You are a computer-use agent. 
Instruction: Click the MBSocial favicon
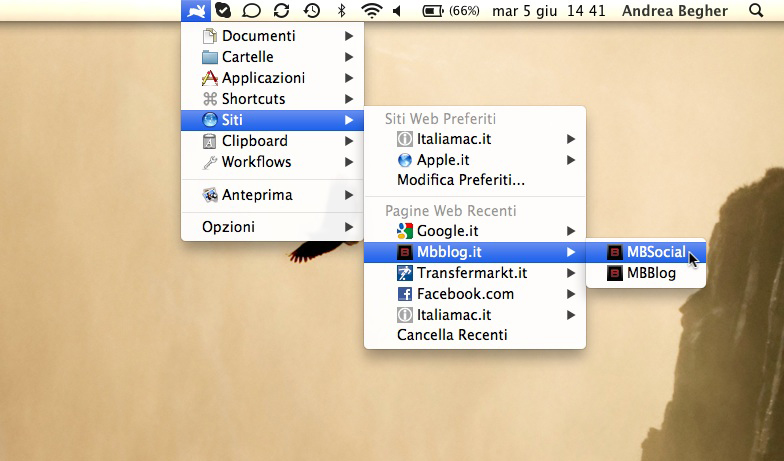click(614, 252)
